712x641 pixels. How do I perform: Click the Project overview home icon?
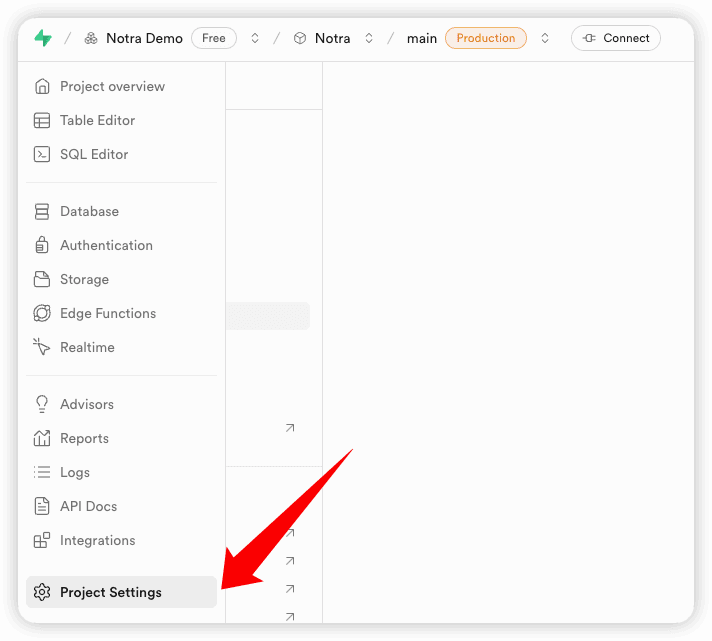tap(42, 87)
